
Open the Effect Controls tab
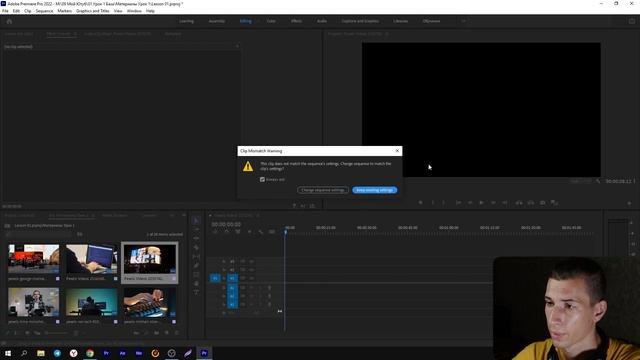(x=59, y=34)
